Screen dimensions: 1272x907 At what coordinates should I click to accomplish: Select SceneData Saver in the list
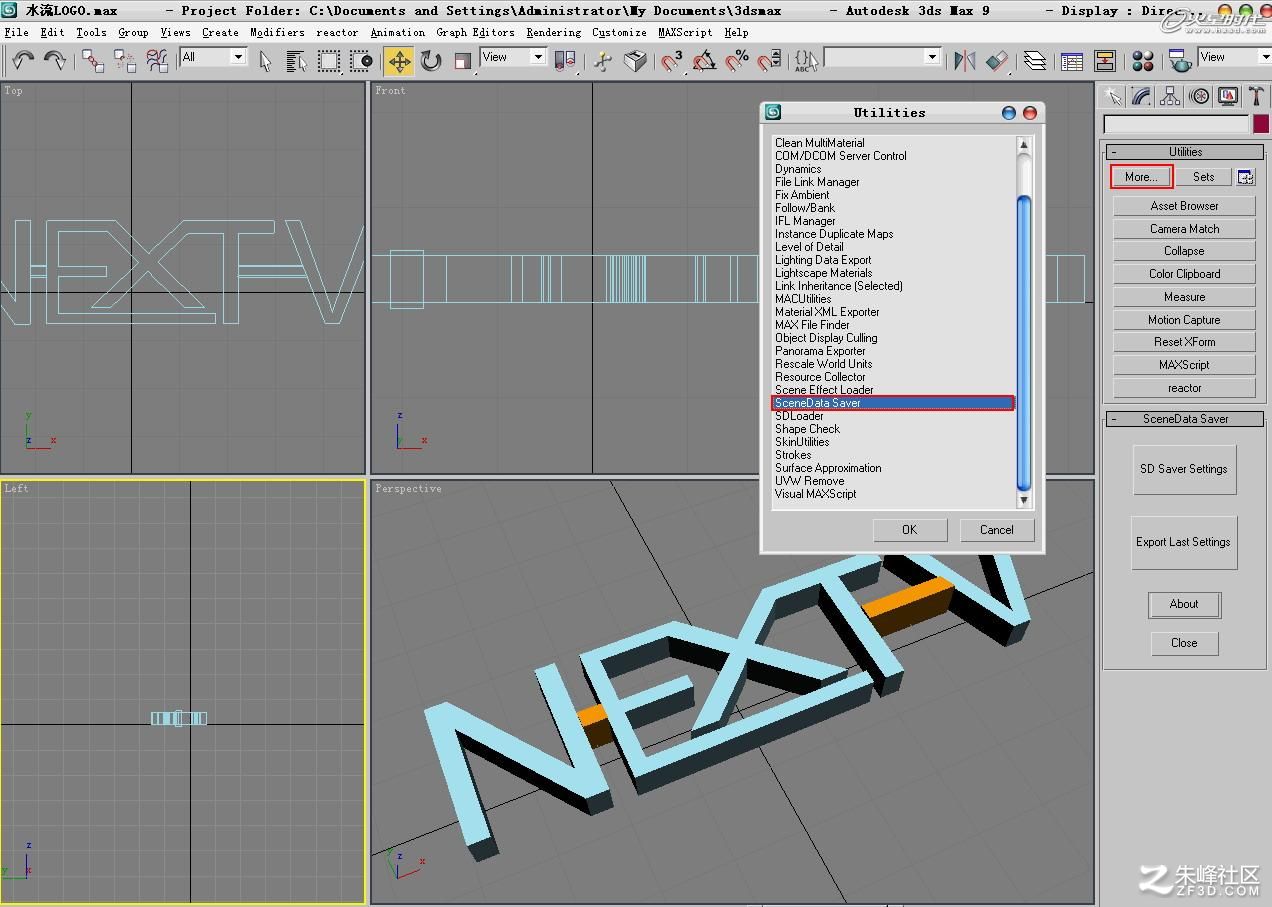[893, 403]
